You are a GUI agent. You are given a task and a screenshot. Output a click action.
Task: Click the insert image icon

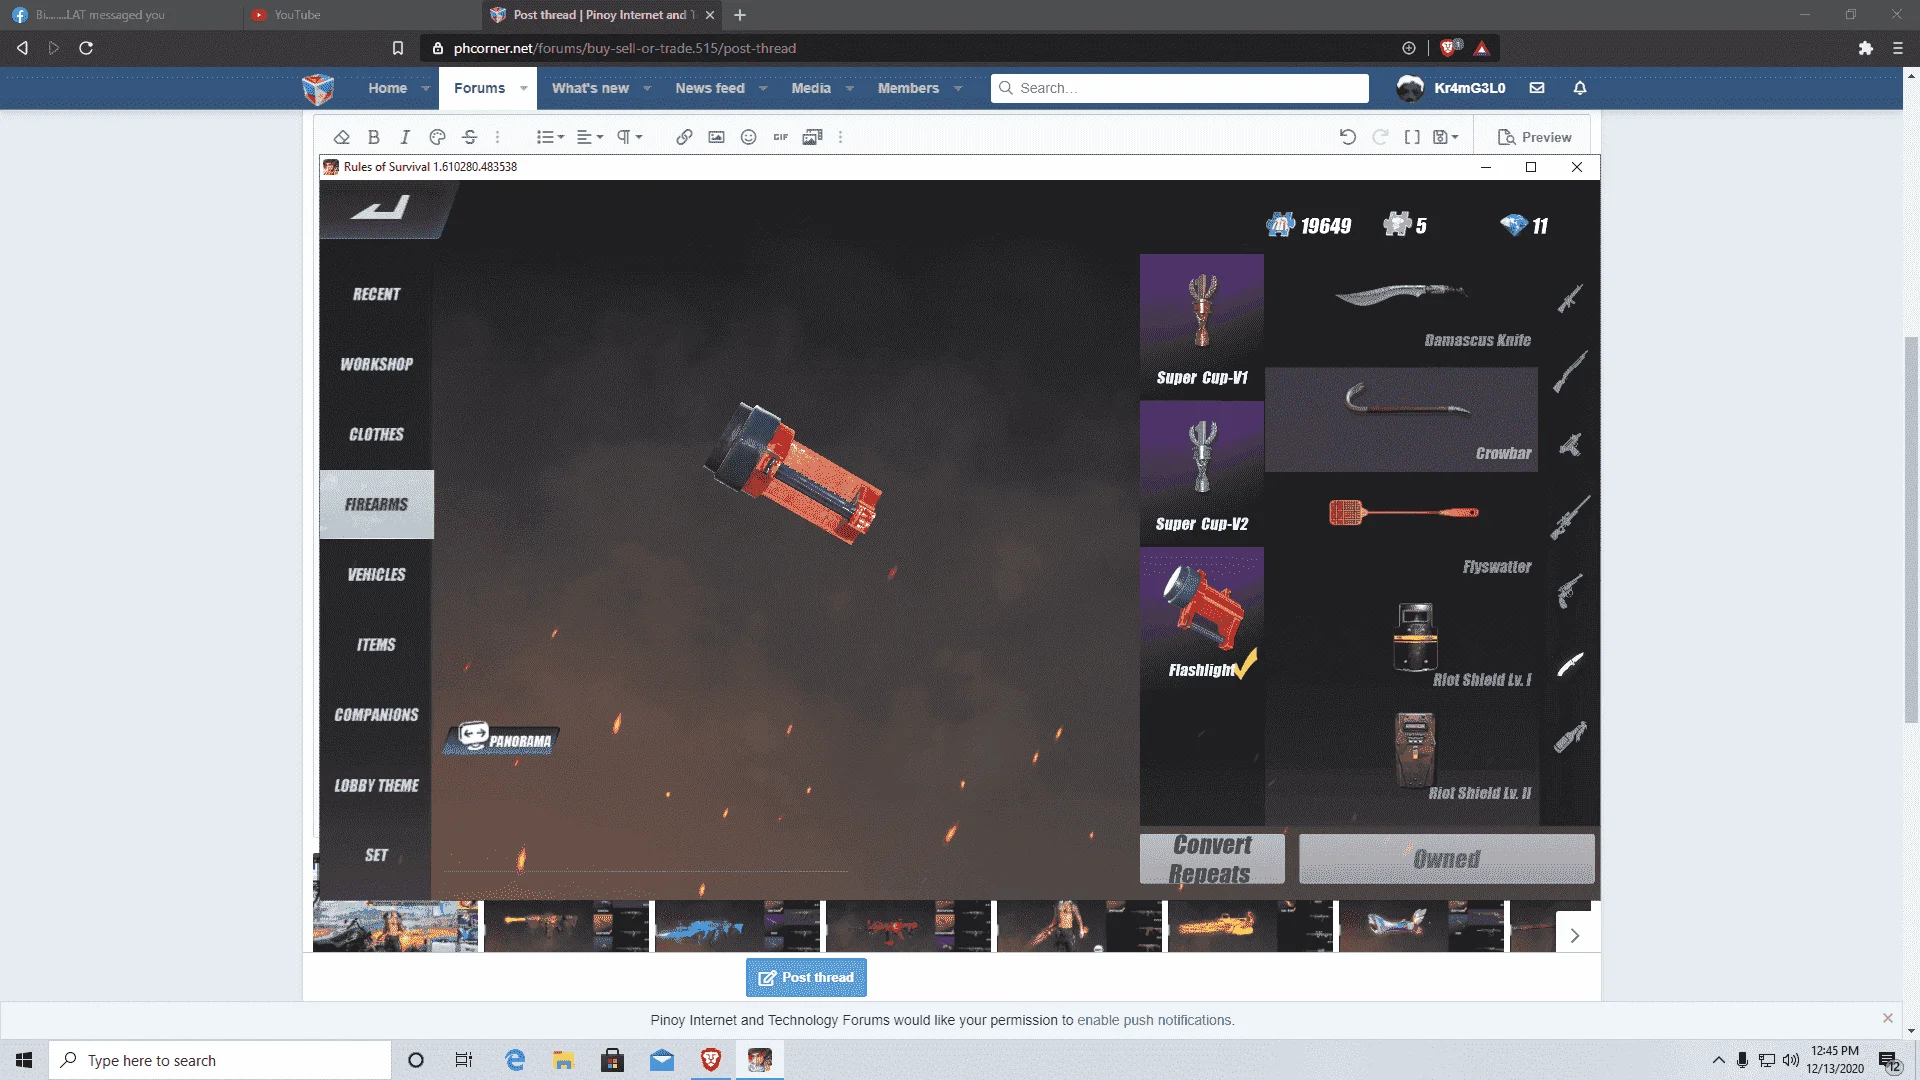(x=716, y=137)
